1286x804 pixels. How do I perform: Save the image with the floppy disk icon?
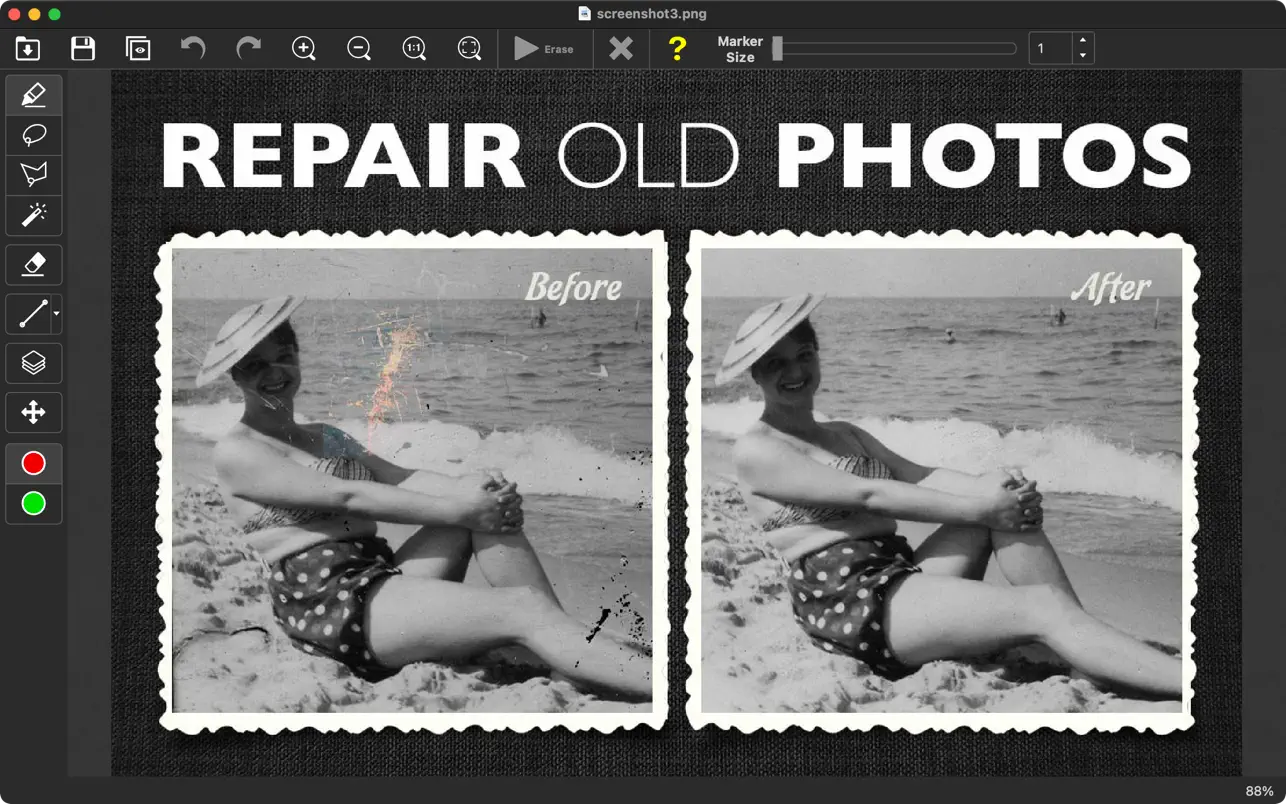point(83,48)
